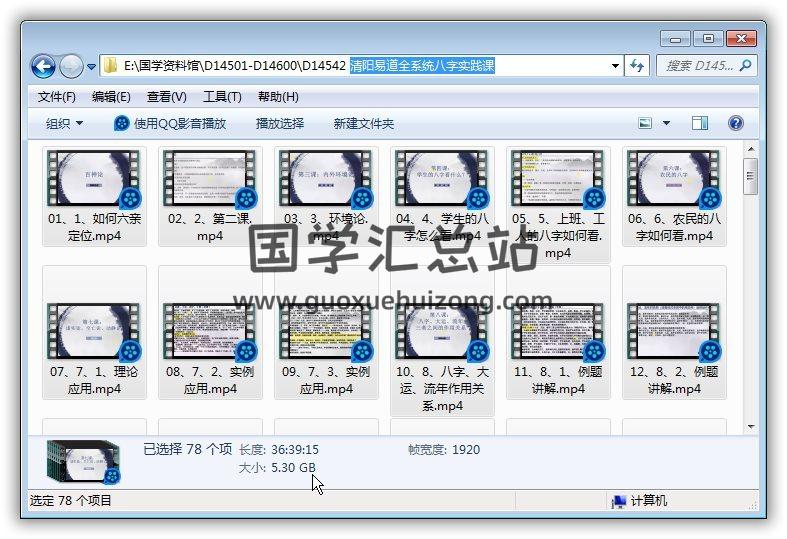Click the QQ影音 icon in the toolbar

(x=121, y=123)
